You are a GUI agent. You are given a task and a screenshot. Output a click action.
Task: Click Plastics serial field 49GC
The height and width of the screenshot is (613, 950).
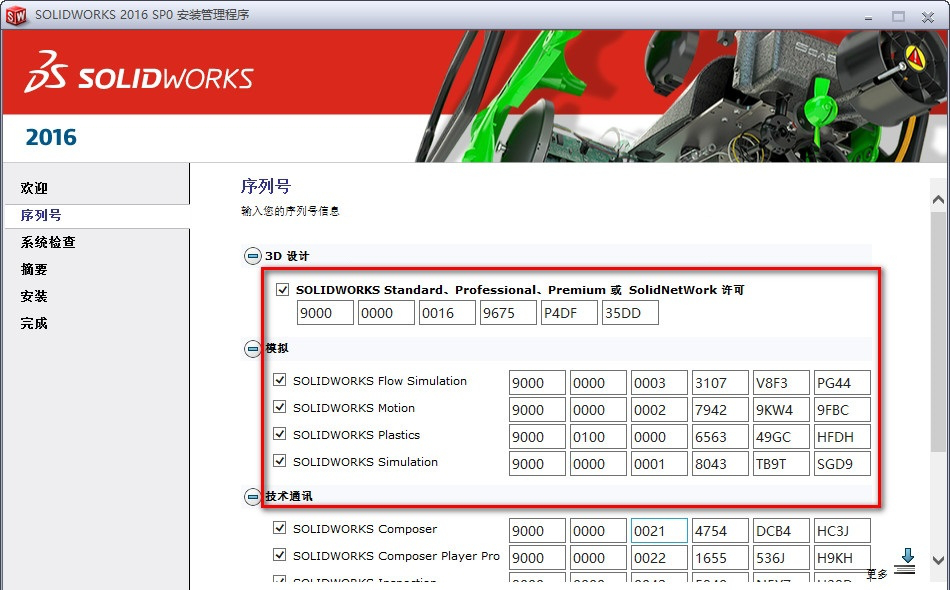(x=781, y=437)
